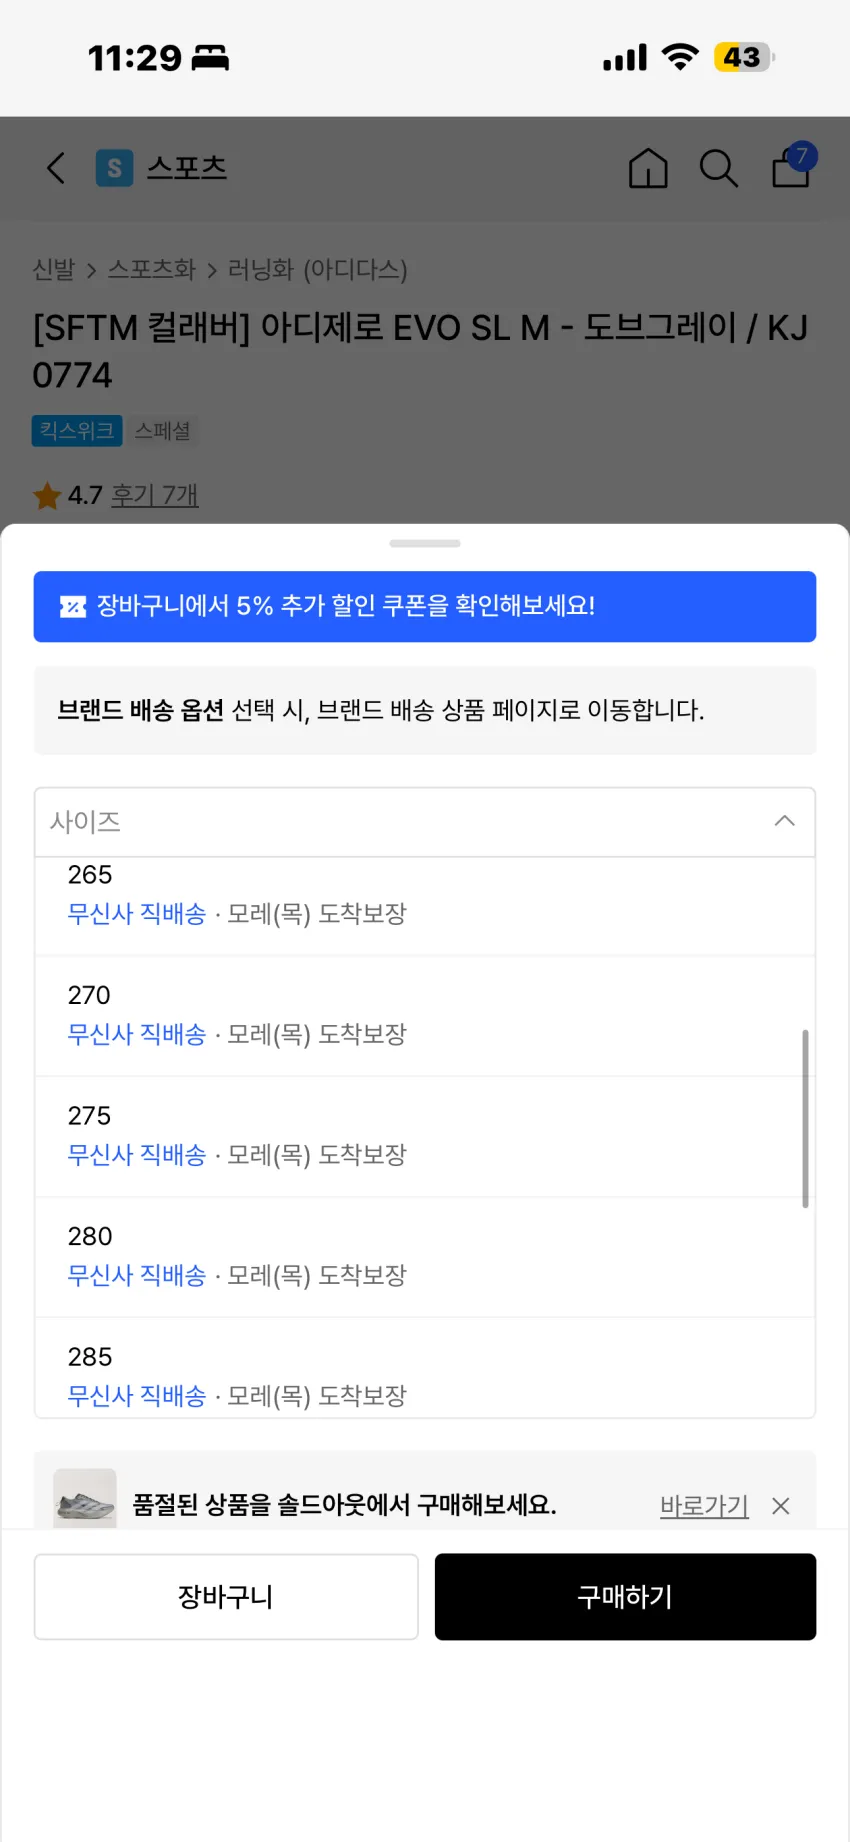Add to cart with 장바구니 button
The height and width of the screenshot is (1842, 850).
click(x=226, y=1596)
